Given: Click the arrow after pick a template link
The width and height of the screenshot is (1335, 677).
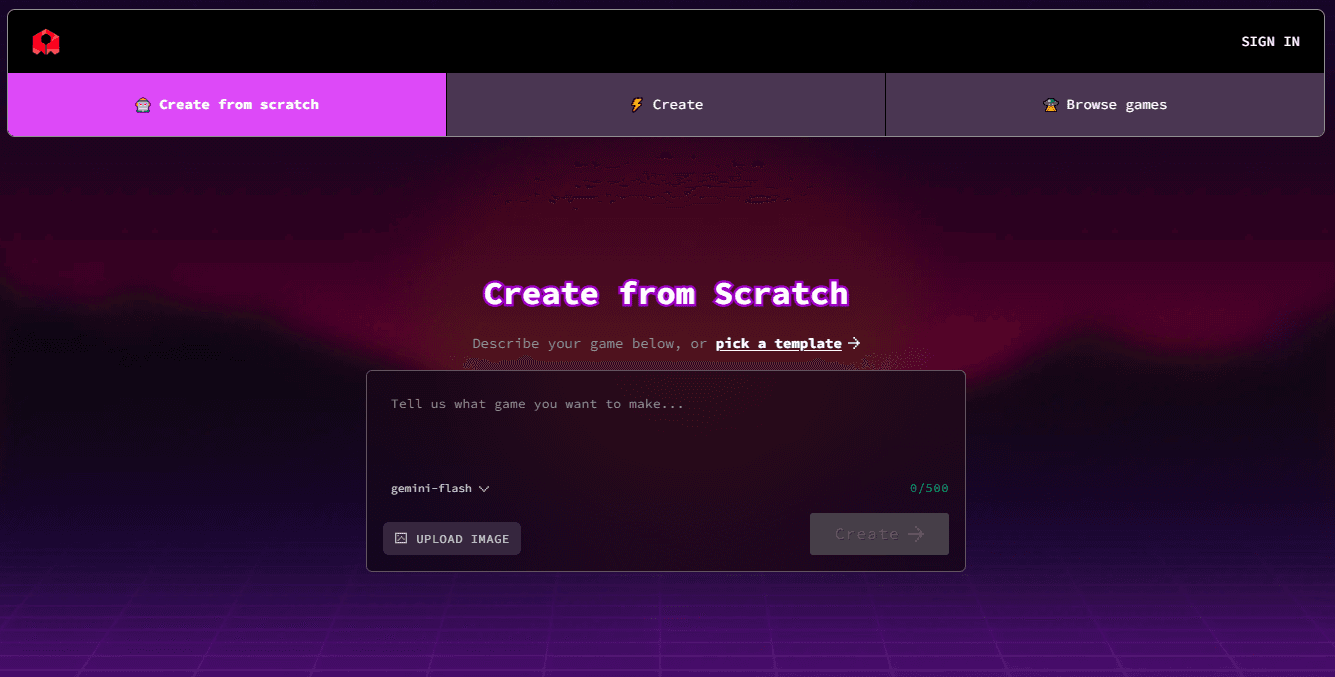Looking at the screenshot, I should coord(855,343).
